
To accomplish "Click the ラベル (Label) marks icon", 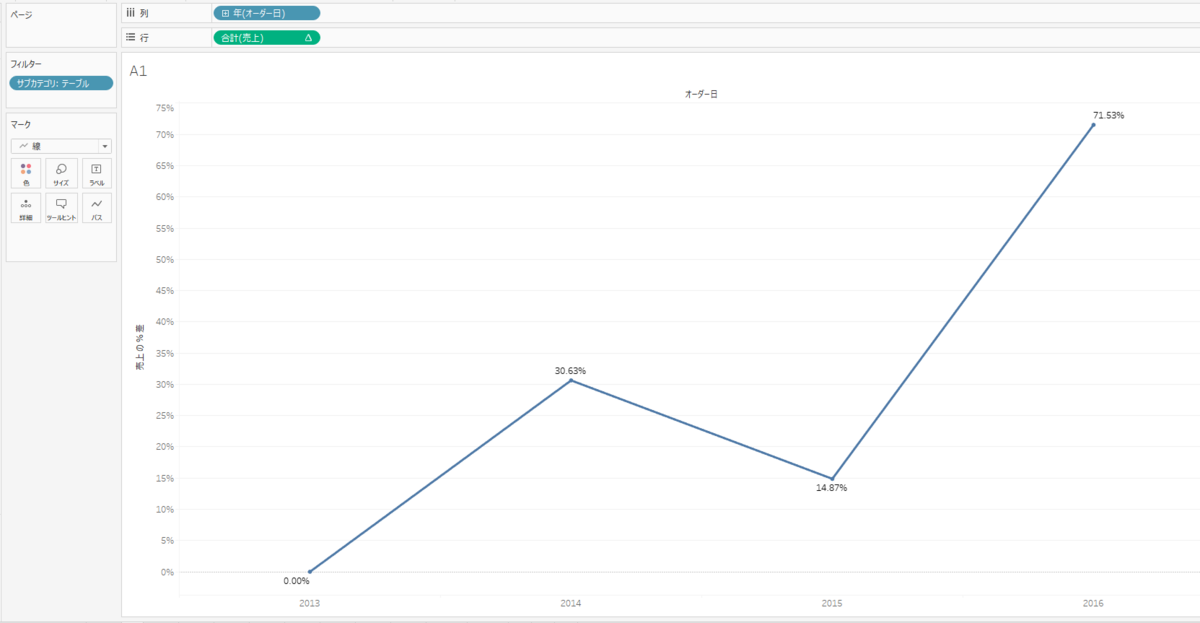I will 95,172.
